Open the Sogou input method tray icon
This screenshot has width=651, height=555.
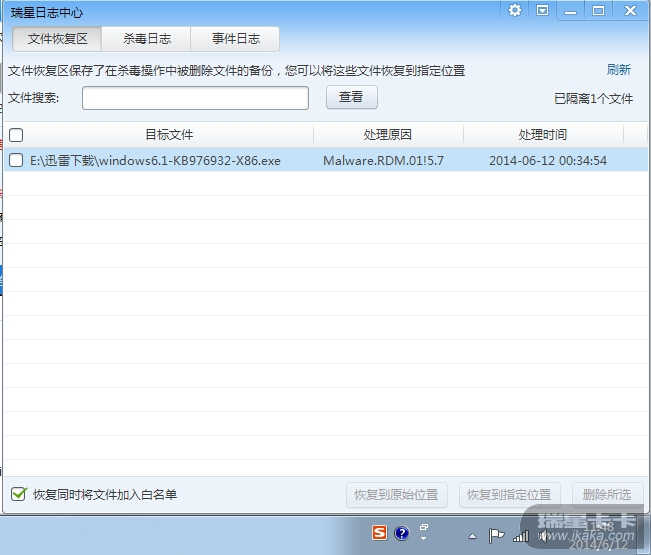(379, 533)
